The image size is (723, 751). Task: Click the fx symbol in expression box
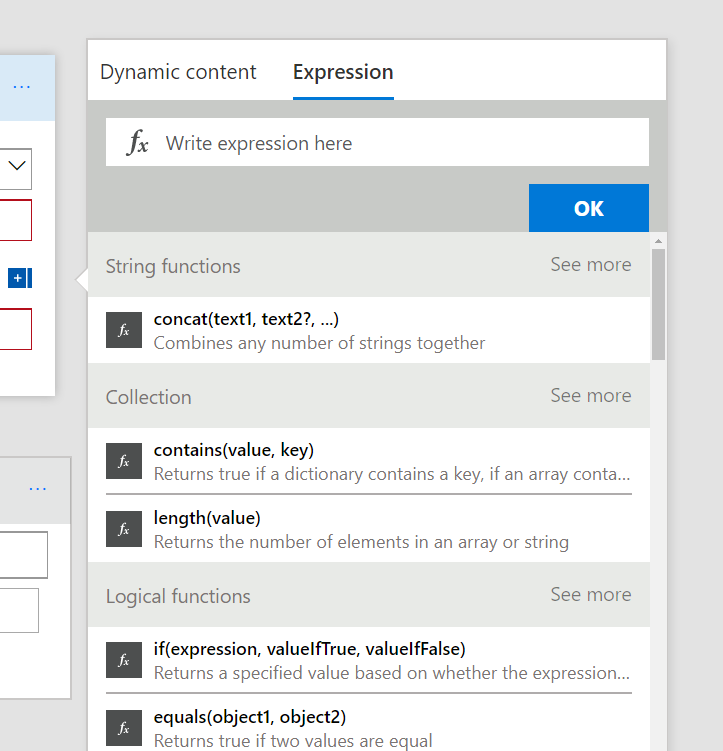click(x=138, y=143)
